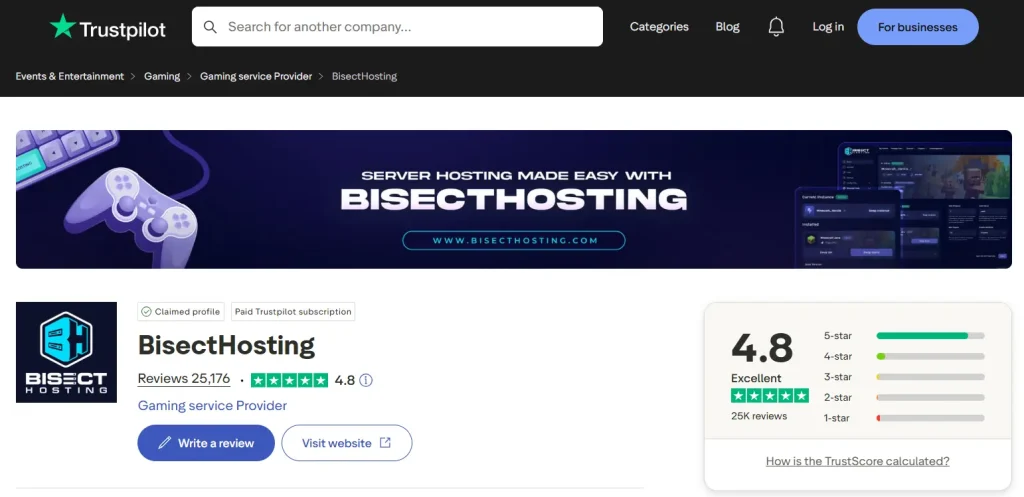The height and width of the screenshot is (497, 1024).
Task: Click the green stars beside Reviews 25,176
Action: click(x=289, y=380)
